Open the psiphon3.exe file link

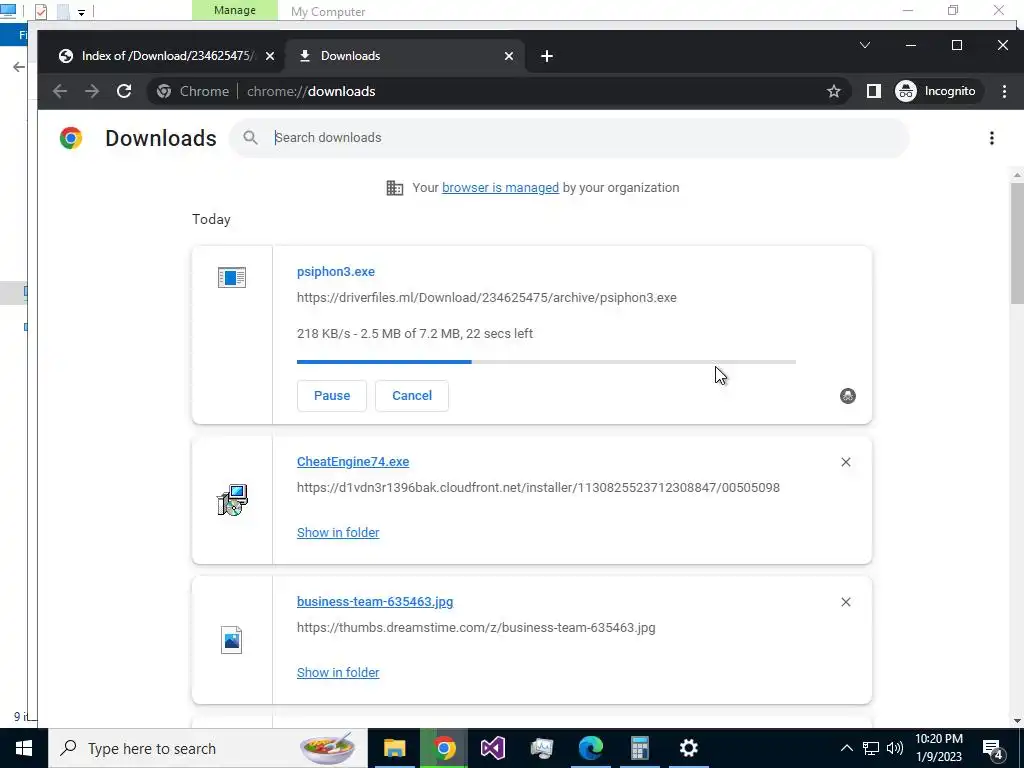pyautogui.click(x=336, y=272)
